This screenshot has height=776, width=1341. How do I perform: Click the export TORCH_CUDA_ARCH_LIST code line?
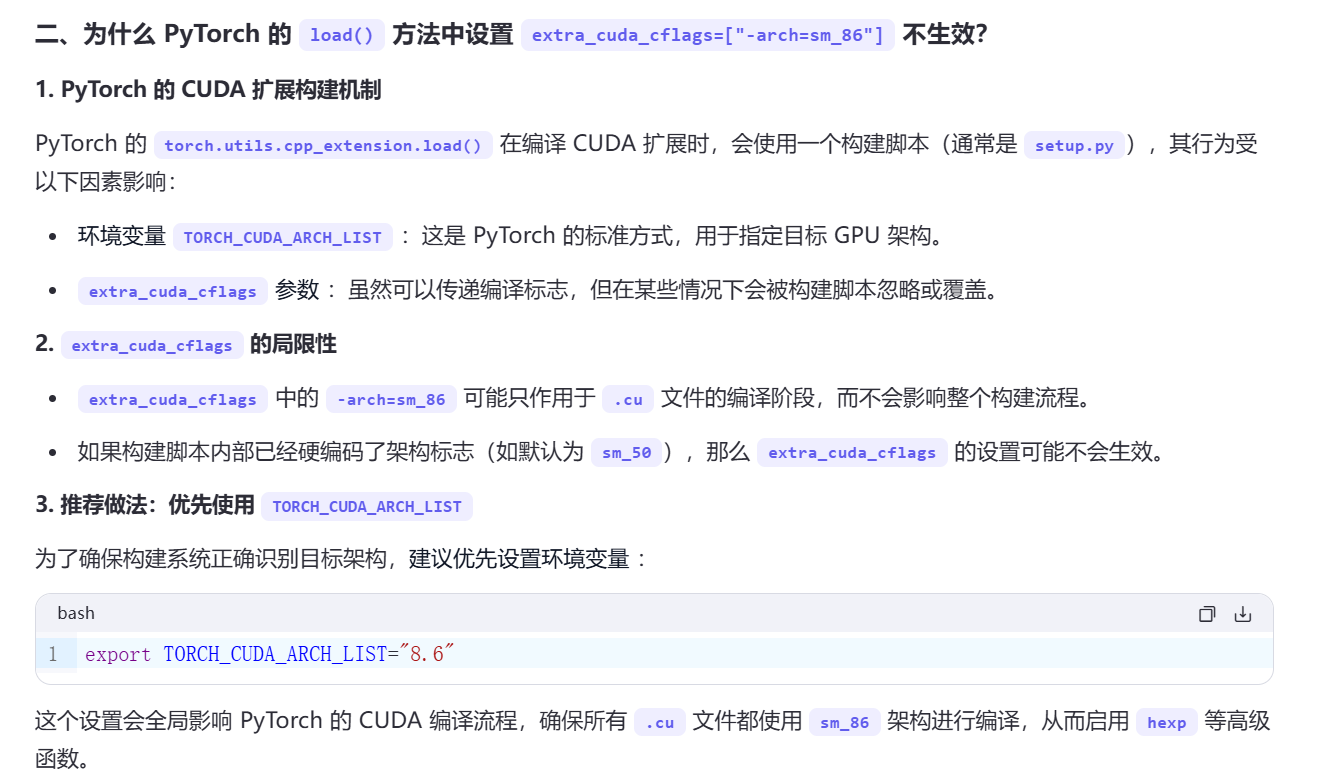[x=270, y=654]
